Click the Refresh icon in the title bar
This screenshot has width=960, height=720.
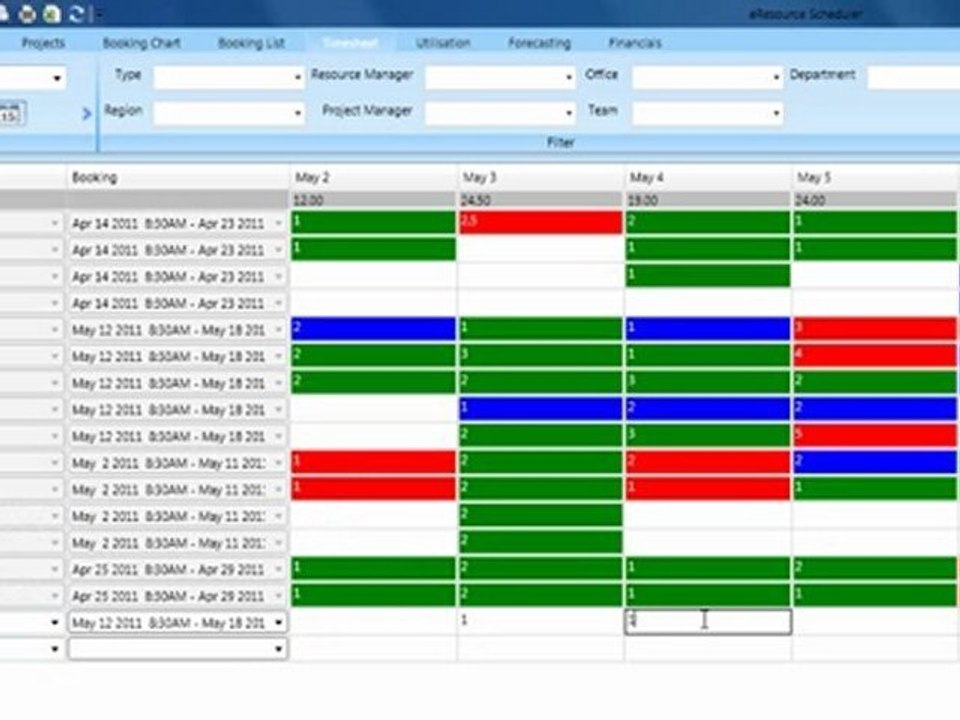(x=77, y=13)
